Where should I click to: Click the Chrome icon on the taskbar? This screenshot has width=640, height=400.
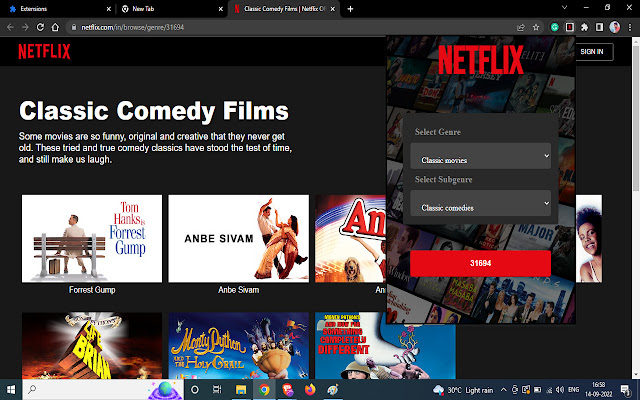(x=264, y=389)
